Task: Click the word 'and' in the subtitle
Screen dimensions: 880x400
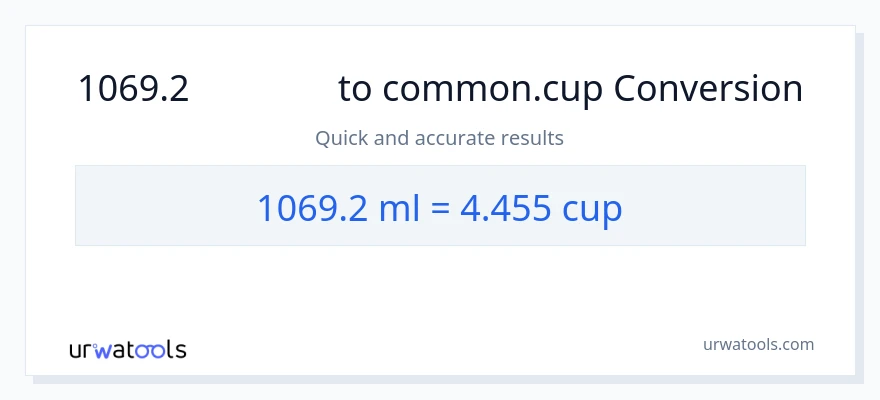Action: 391,138
